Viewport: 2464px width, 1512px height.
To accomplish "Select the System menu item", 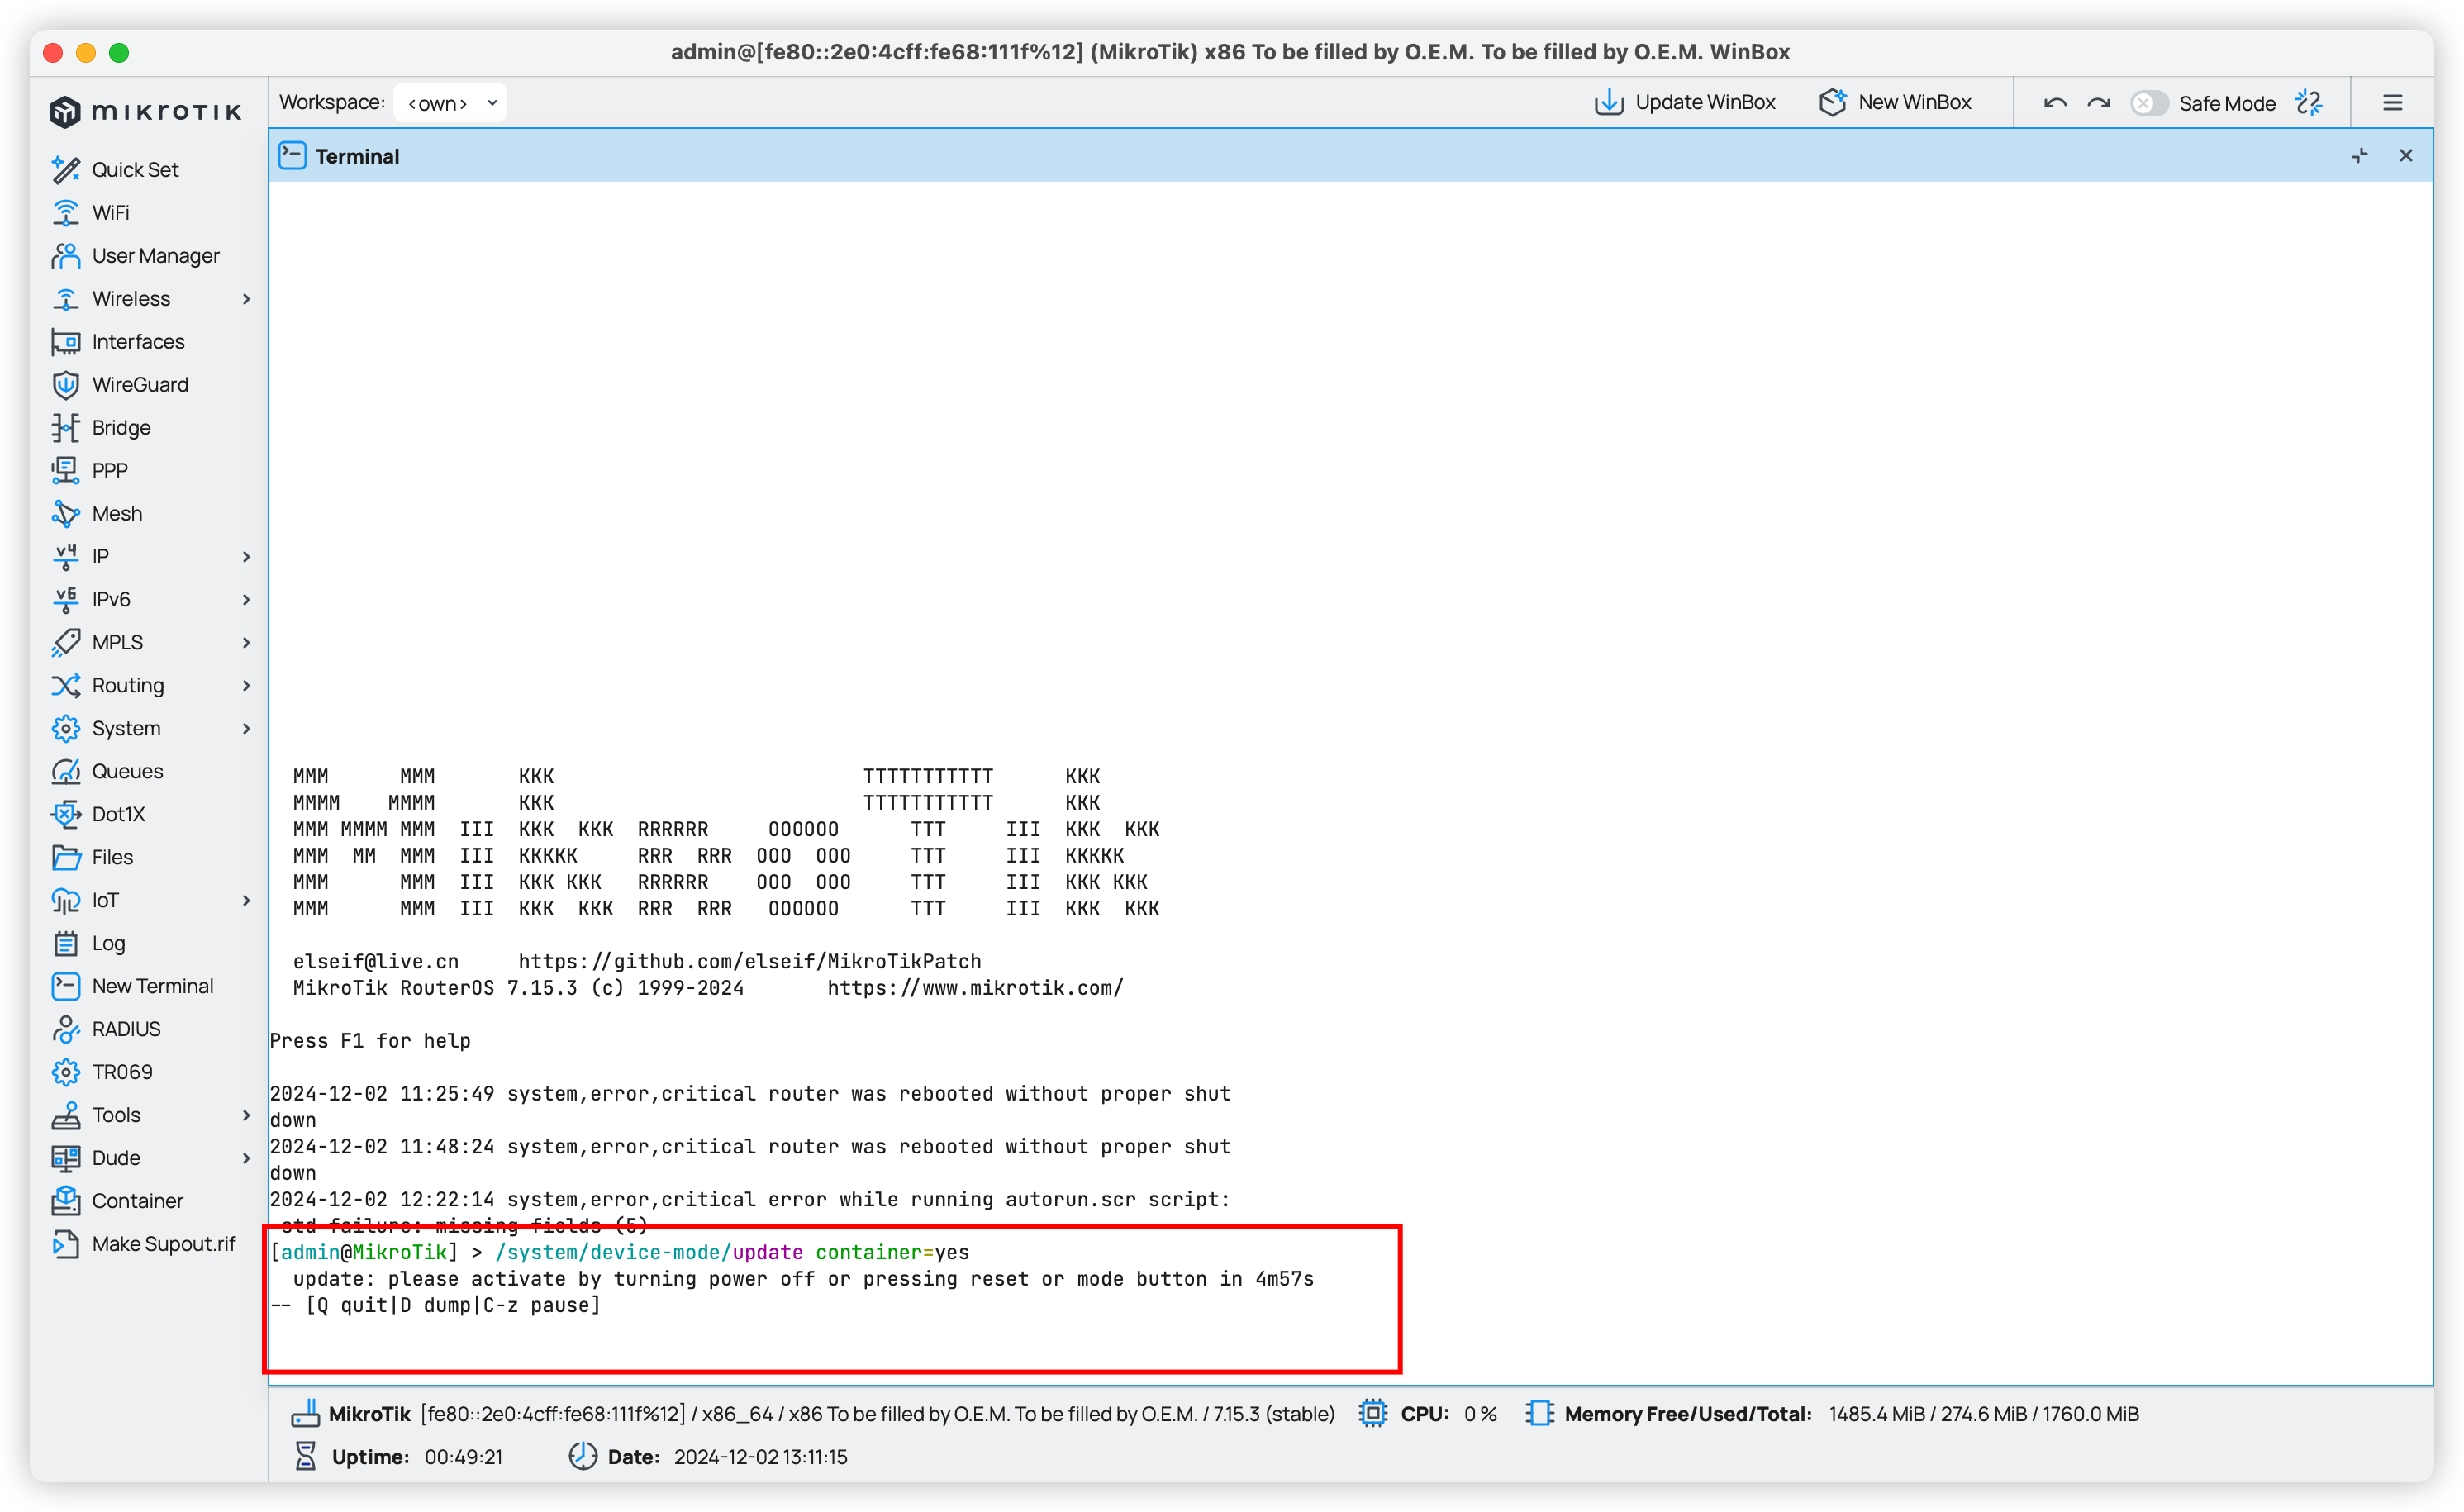I will click(125, 728).
